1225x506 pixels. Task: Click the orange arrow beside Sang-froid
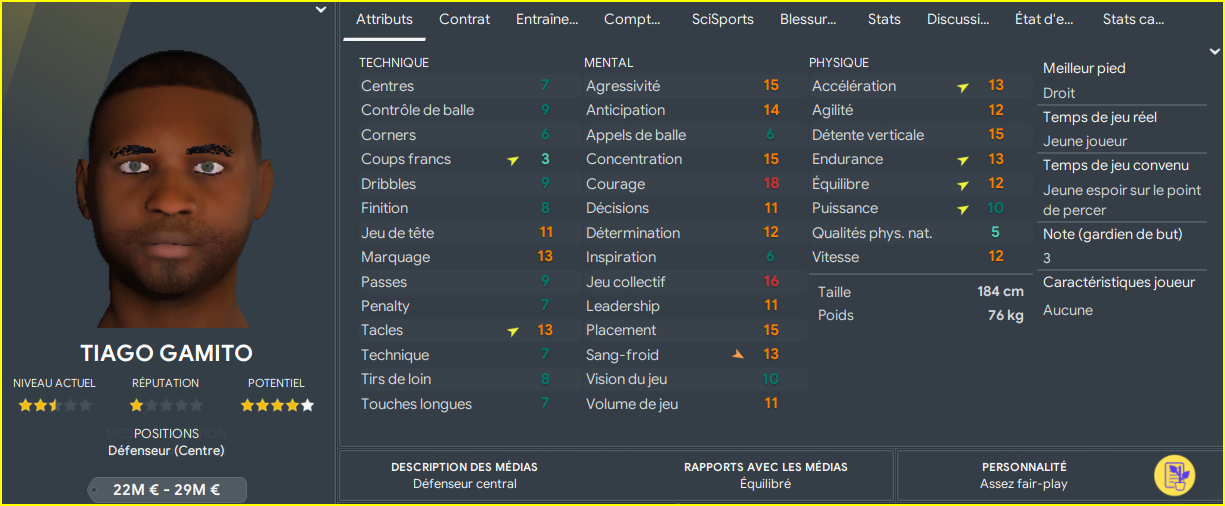[738, 354]
